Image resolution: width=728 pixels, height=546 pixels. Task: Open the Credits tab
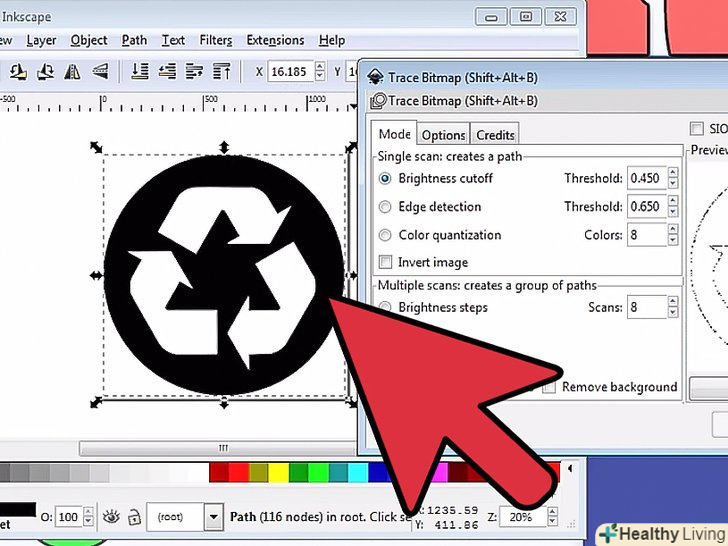(x=495, y=135)
